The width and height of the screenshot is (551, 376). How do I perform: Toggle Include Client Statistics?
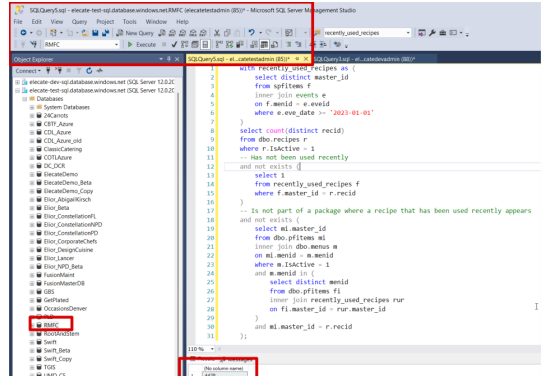click(240, 44)
